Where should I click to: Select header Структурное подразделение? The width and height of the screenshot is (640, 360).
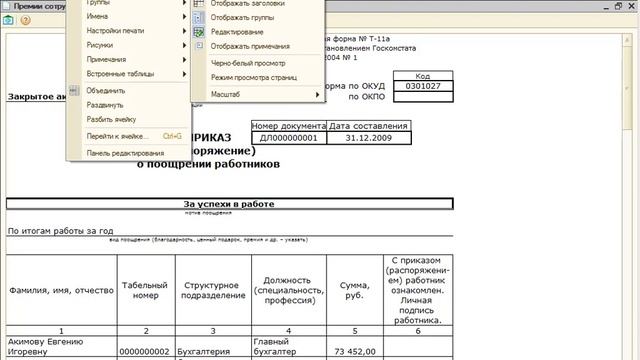[x=213, y=290]
